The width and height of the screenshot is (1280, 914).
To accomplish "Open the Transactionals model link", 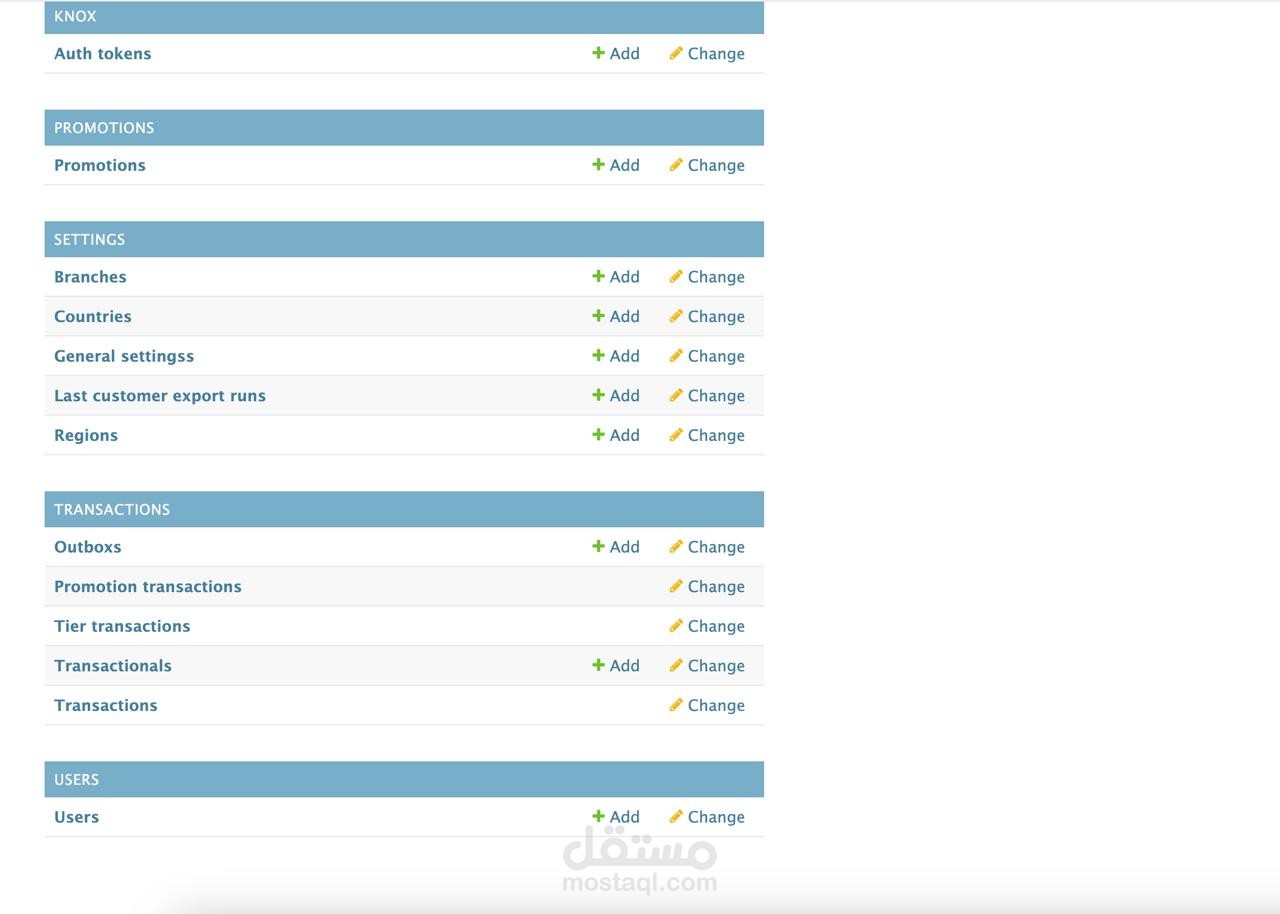I will (x=113, y=666).
